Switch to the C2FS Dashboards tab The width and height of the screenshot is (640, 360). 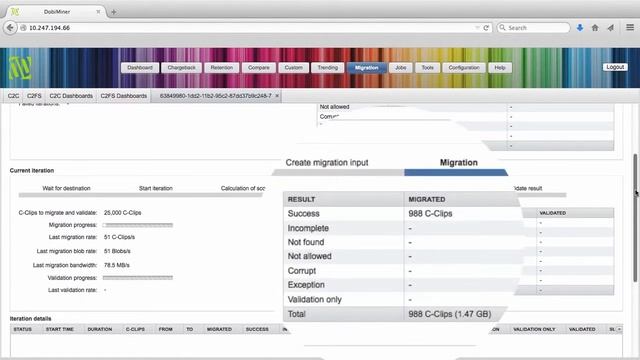tap(124, 96)
